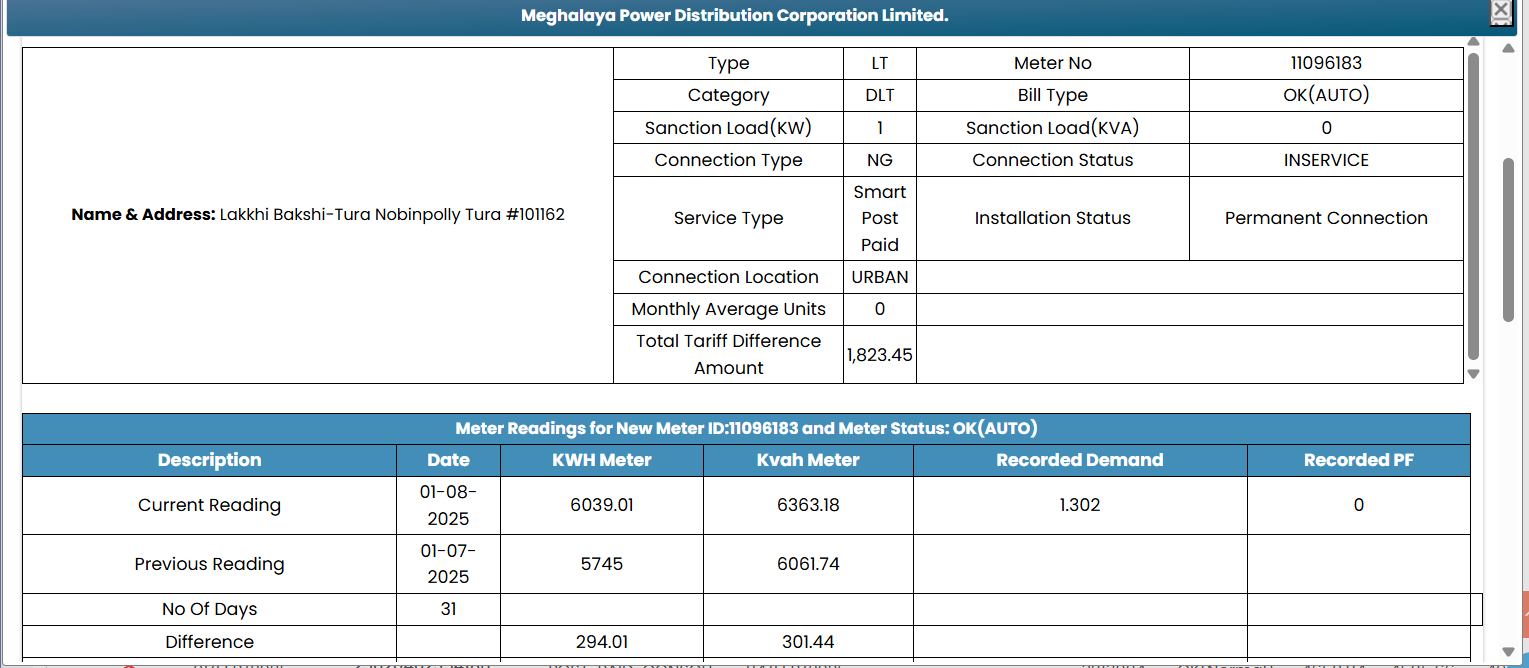The image size is (1529, 668).
Task: Select the Meter No value 11096183
Action: 1326,63
